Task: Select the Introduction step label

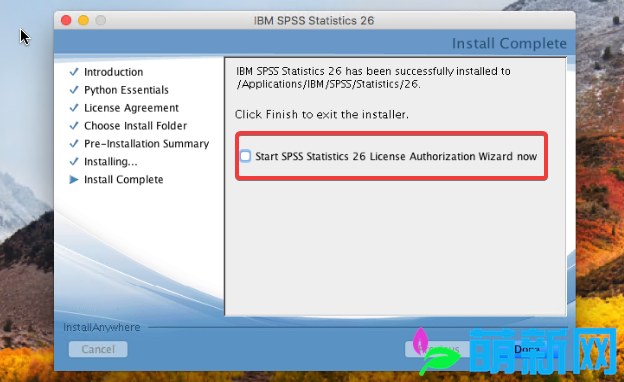Action: point(113,72)
